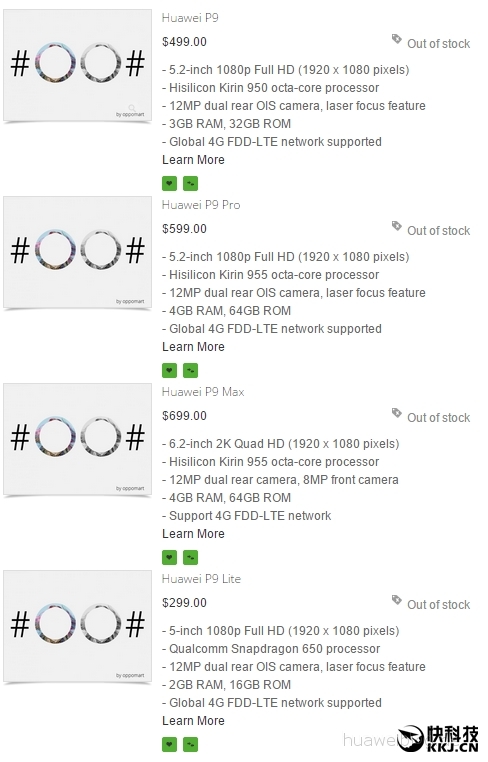Open Huawei P9 product thumbnail image
488x762 pixels.
[x=77, y=65]
